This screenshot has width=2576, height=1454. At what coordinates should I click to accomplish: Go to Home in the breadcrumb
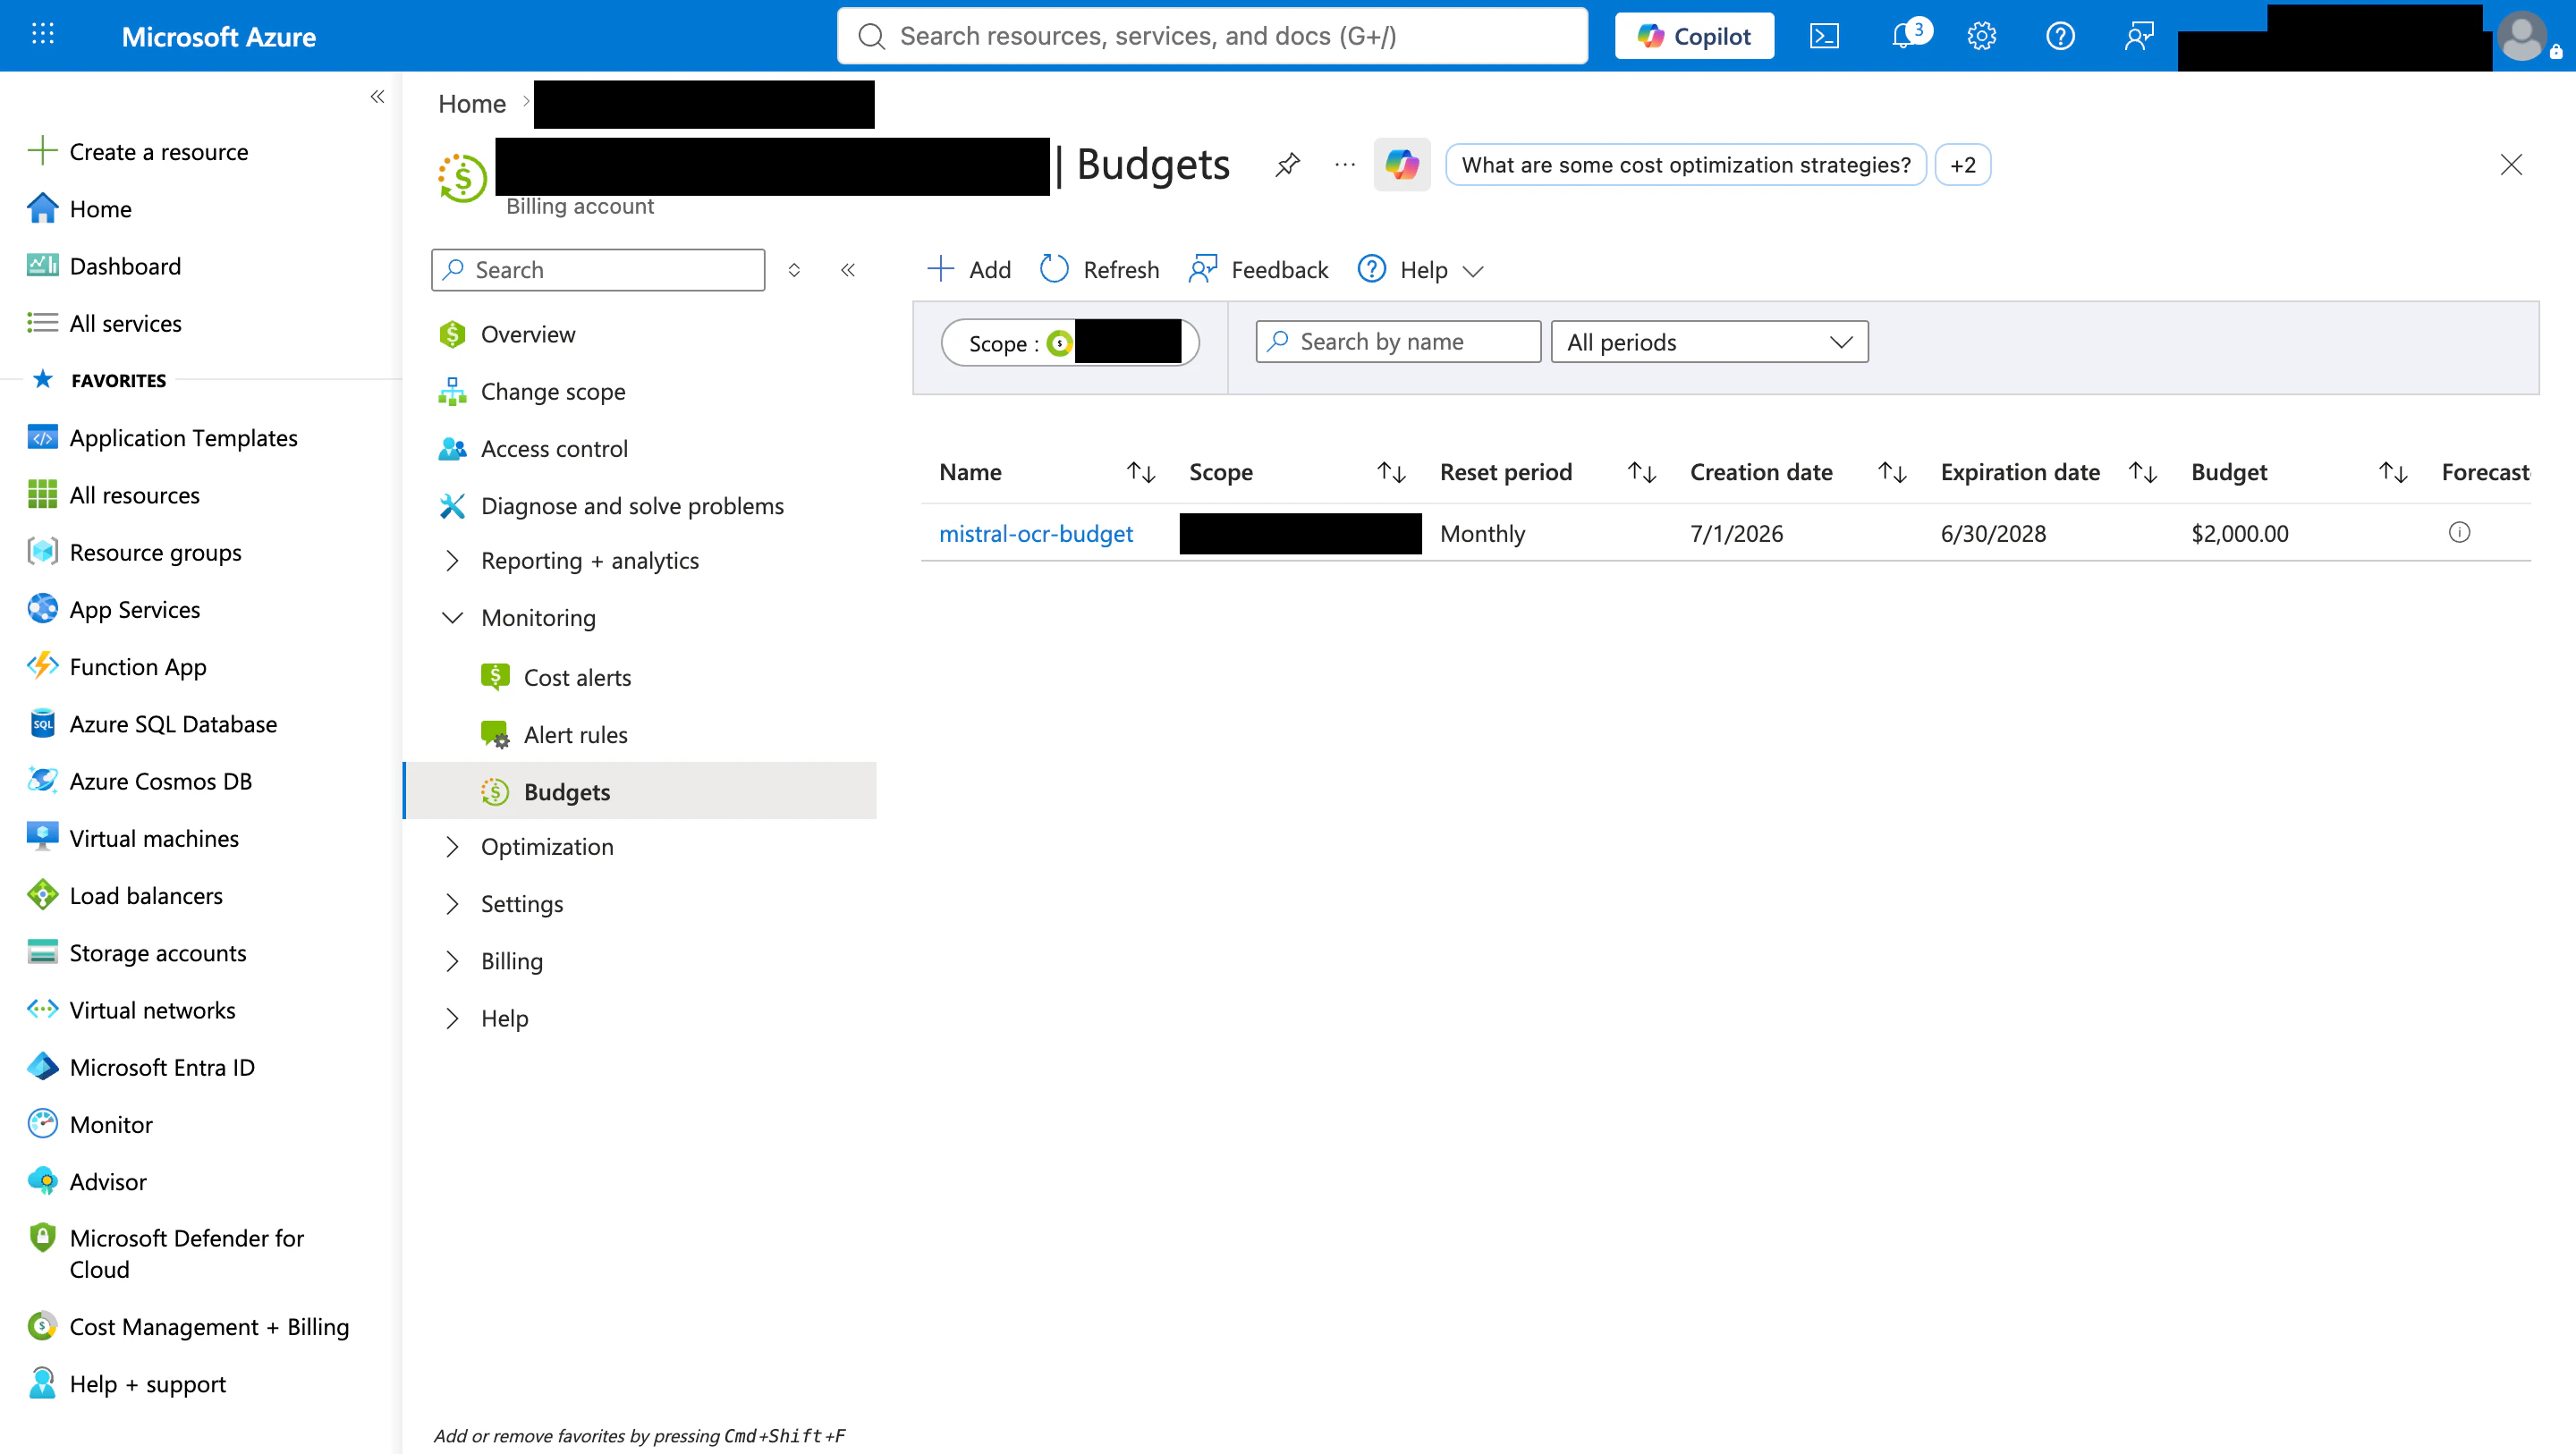pos(472,103)
